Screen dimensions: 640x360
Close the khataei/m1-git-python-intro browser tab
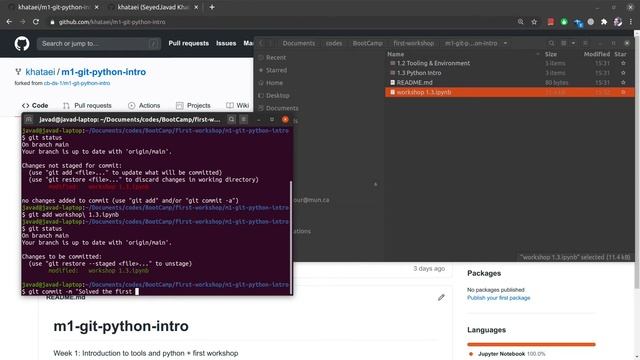96,7
